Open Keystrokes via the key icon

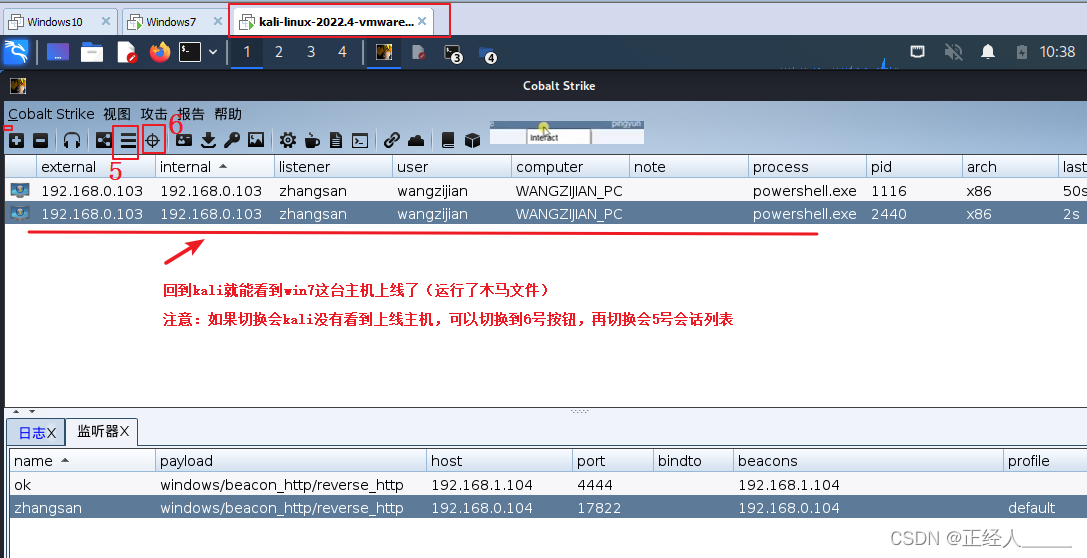(x=232, y=141)
